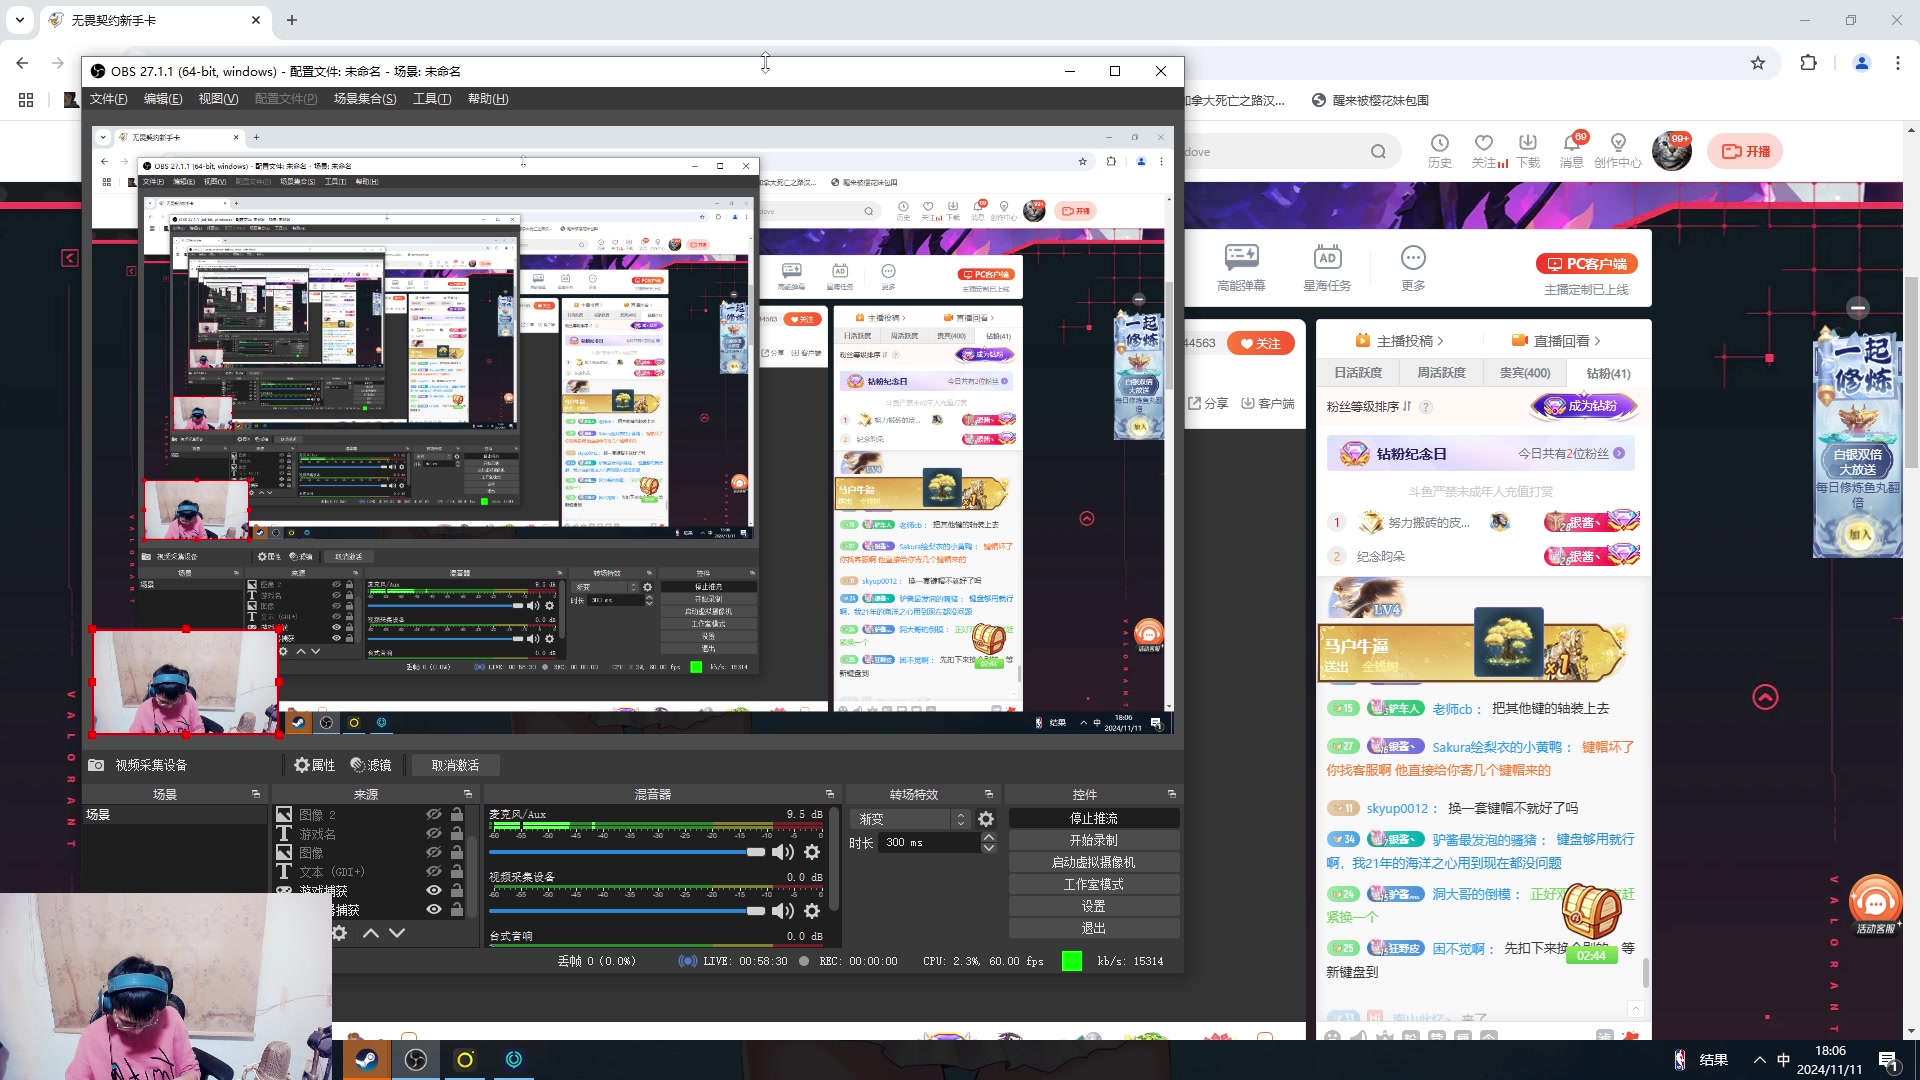Open the 场景集合(S) menu

pos(364,99)
